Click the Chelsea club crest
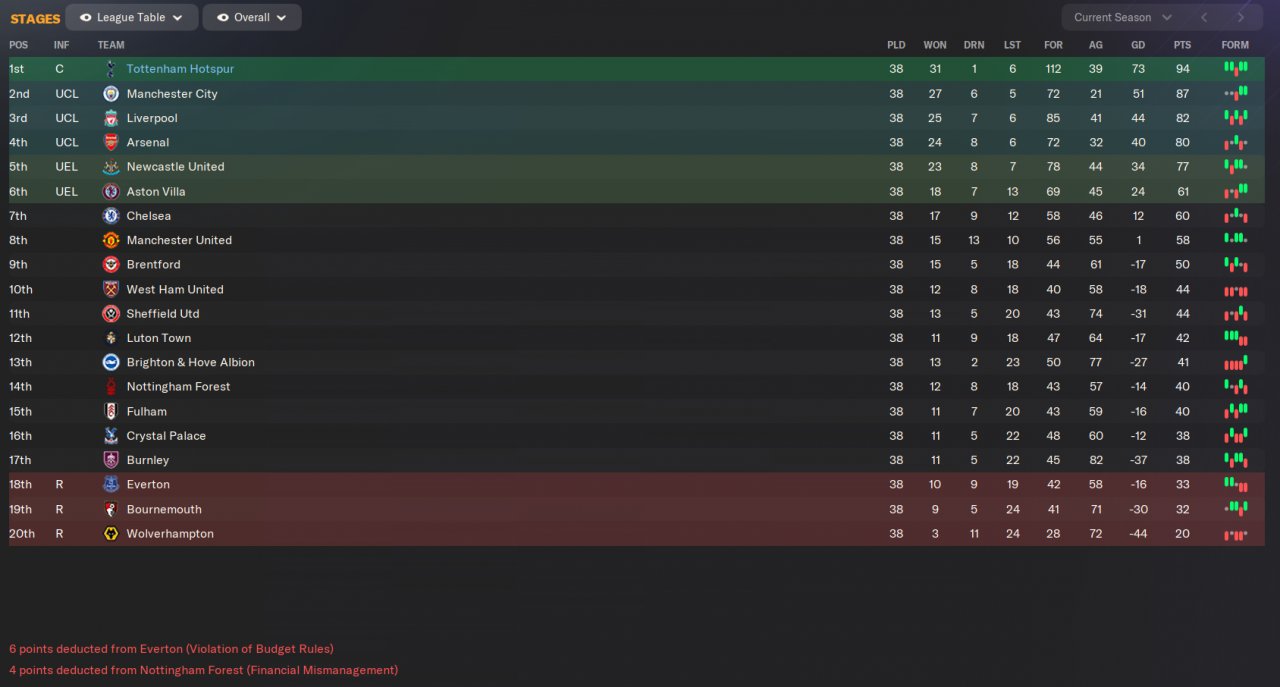Screen dimensions: 1280x687 click(111, 216)
